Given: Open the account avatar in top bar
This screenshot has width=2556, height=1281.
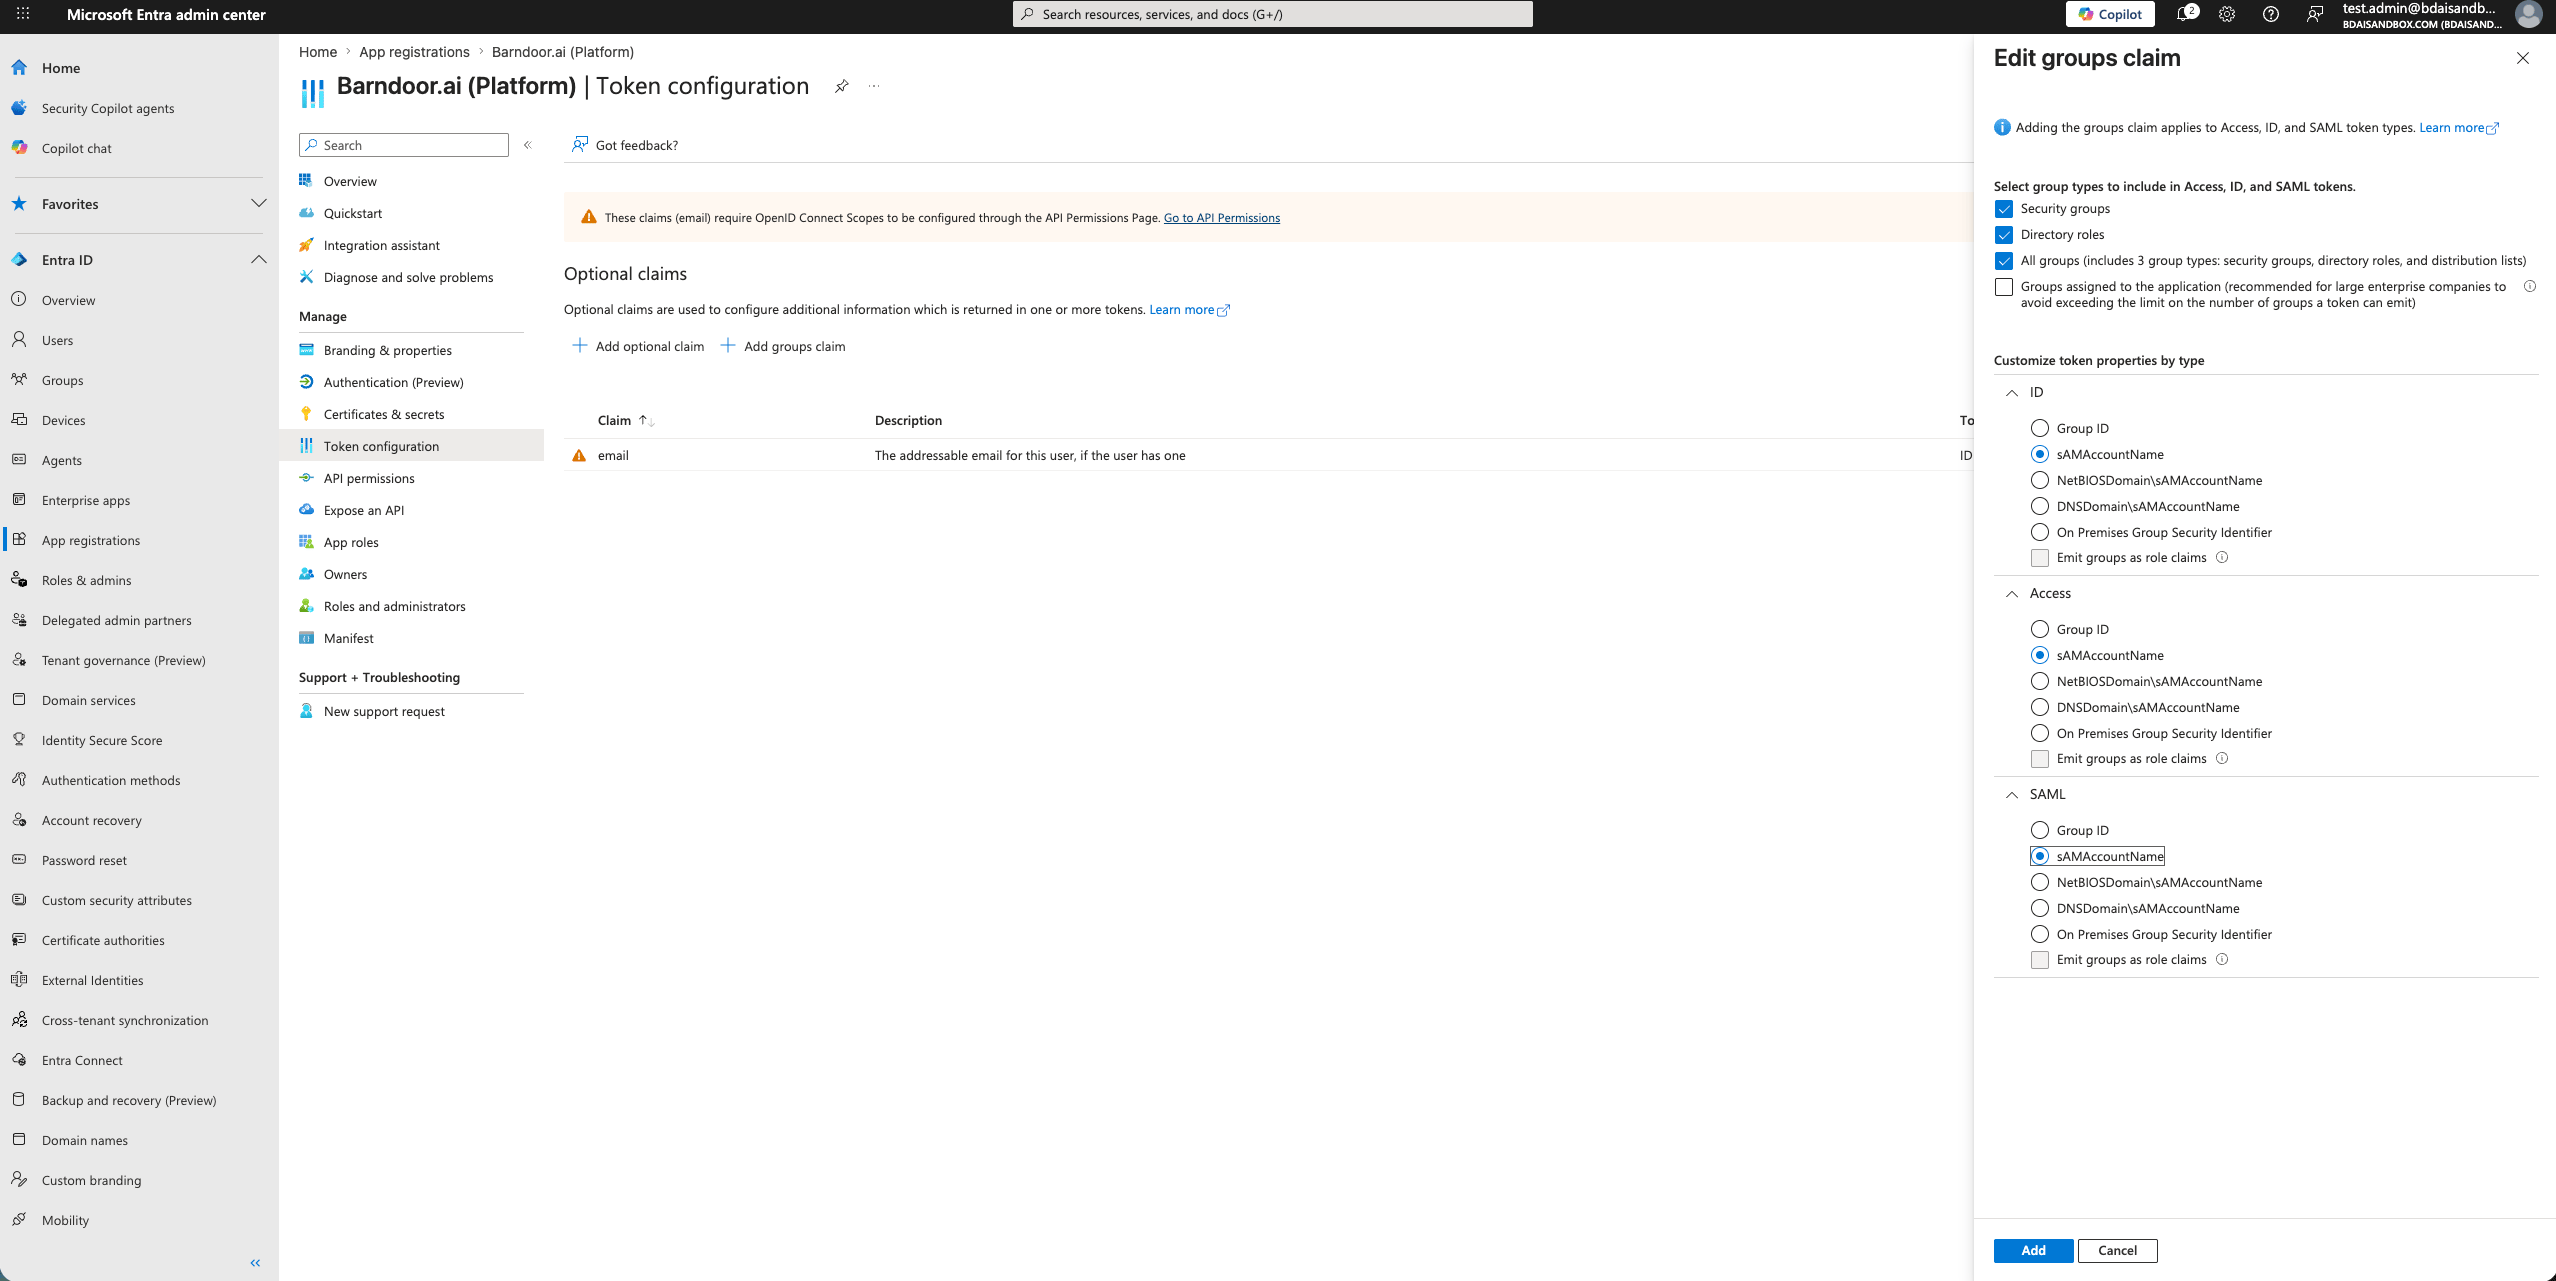Looking at the screenshot, I should click(2529, 14).
